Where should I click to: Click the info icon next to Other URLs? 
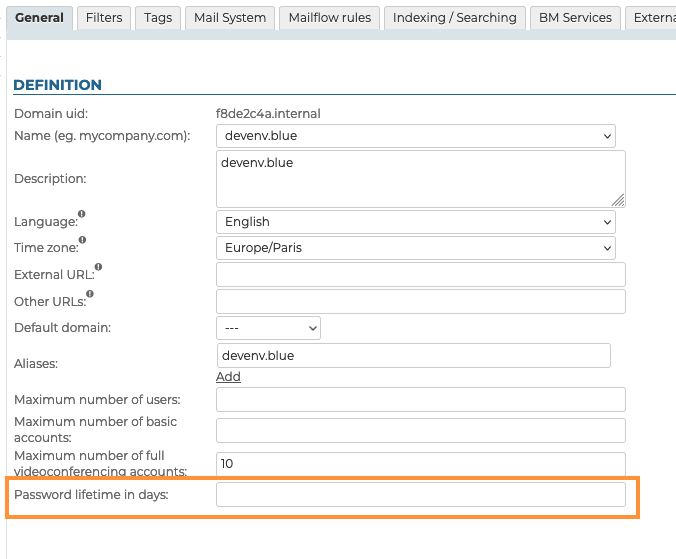tap(90, 294)
